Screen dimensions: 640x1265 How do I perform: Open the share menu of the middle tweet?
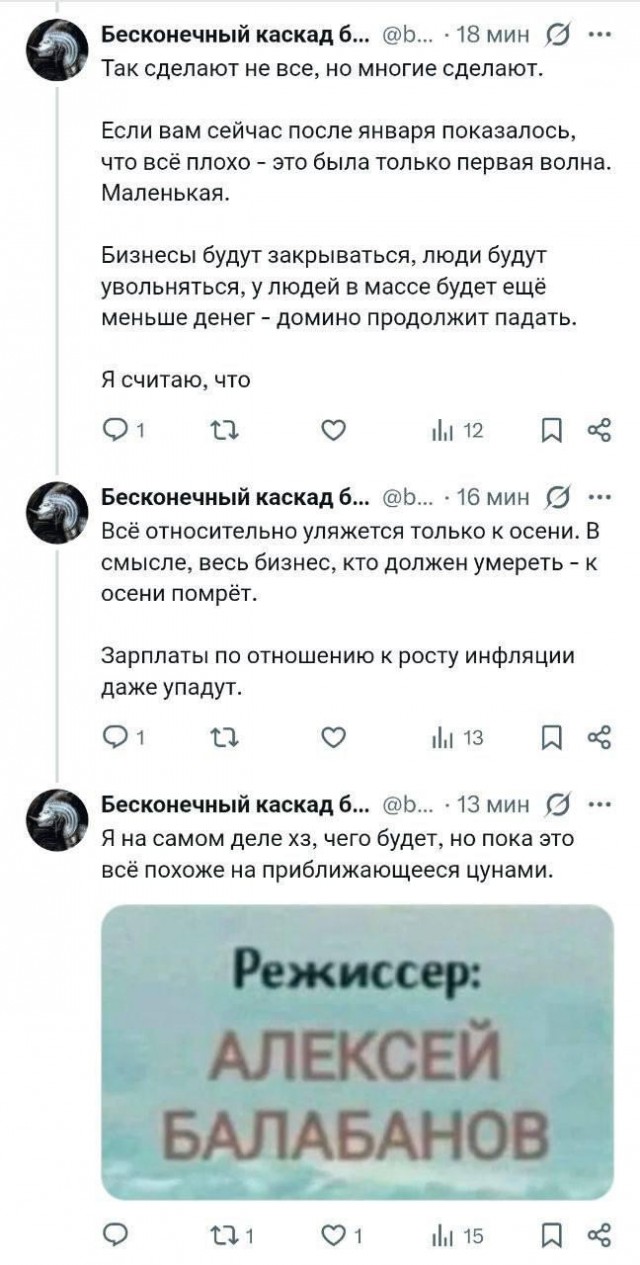(x=599, y=737)
